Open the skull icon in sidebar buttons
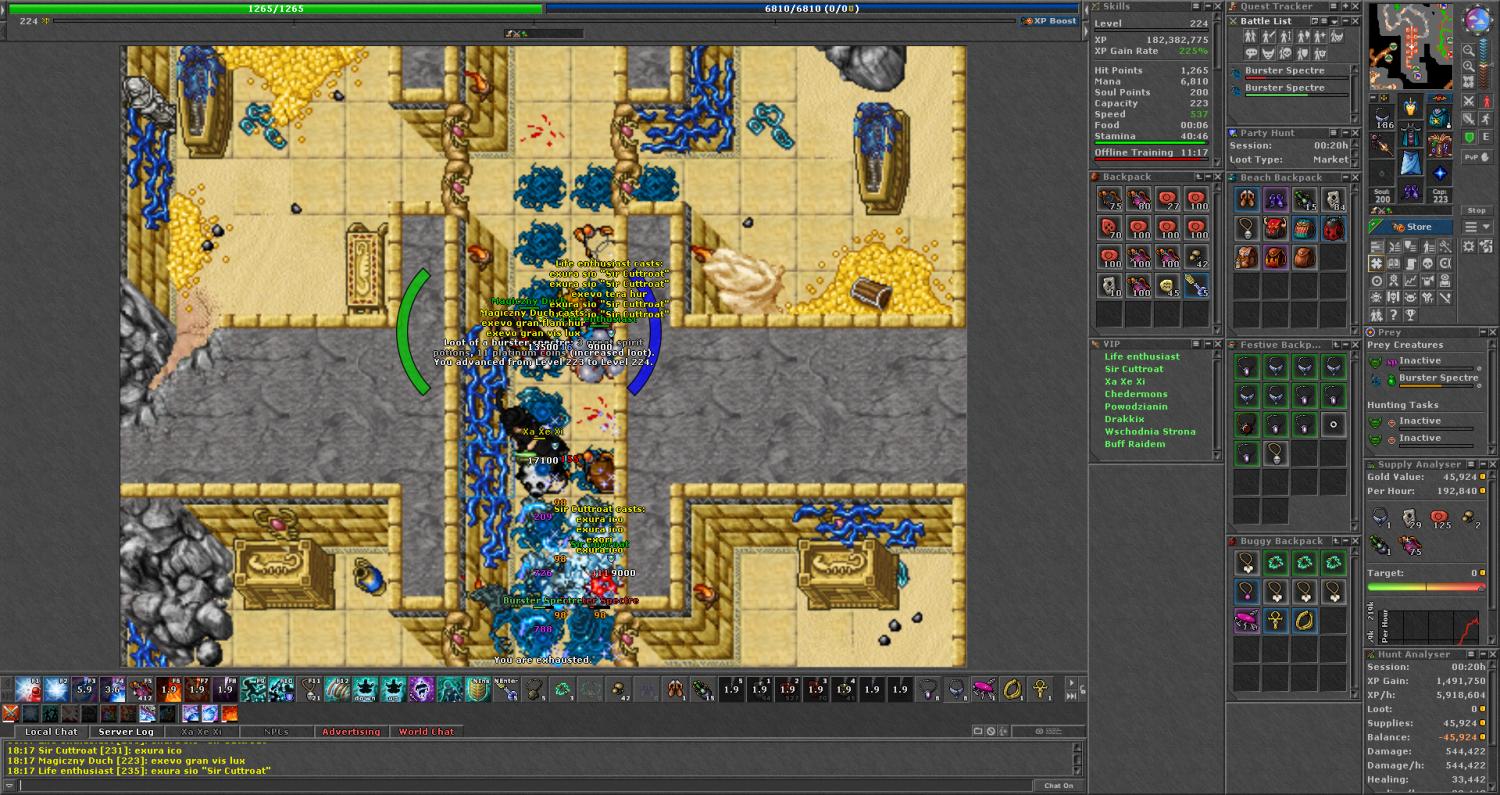This screenshot has height=795, width=1500. tap(1428, 263)
